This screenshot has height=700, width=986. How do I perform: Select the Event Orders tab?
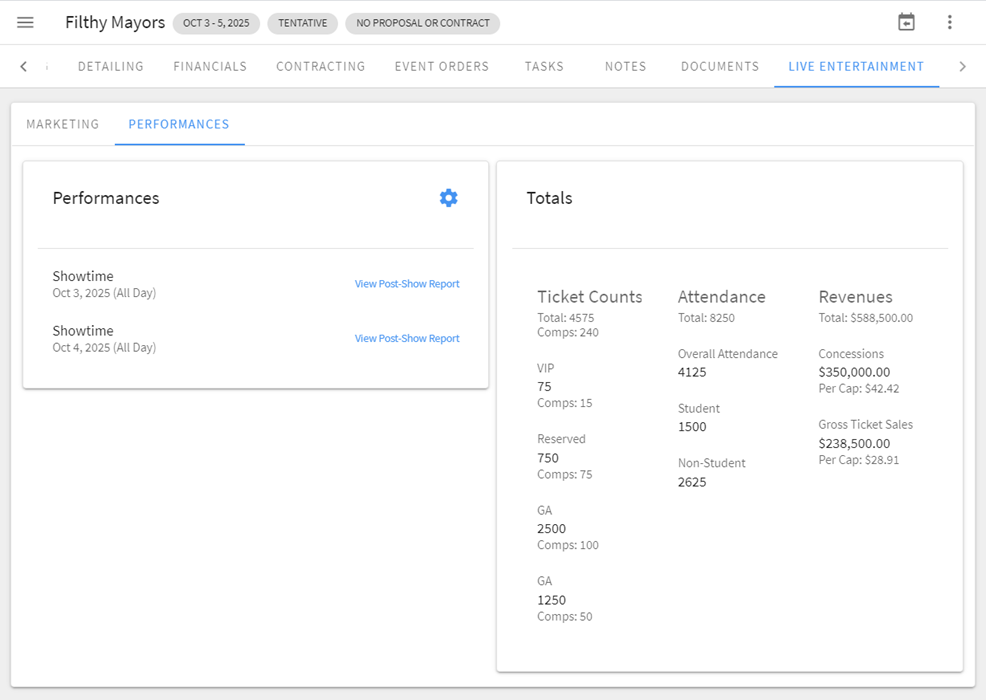(x=441, y=67)
